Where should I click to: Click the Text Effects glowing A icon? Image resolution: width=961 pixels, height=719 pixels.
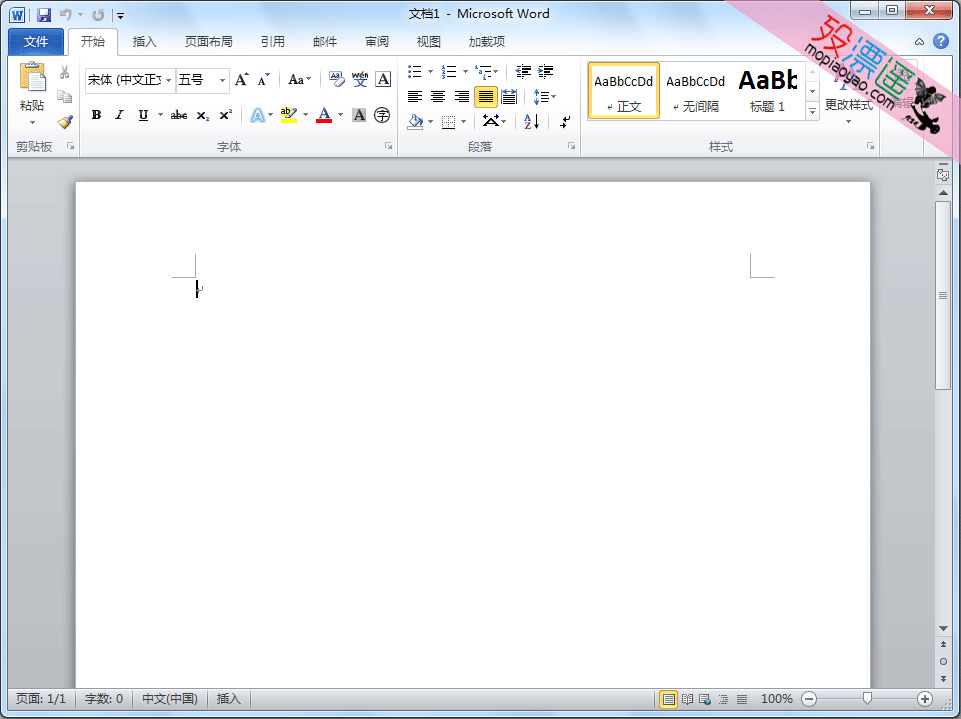click(x=257, y=115)
